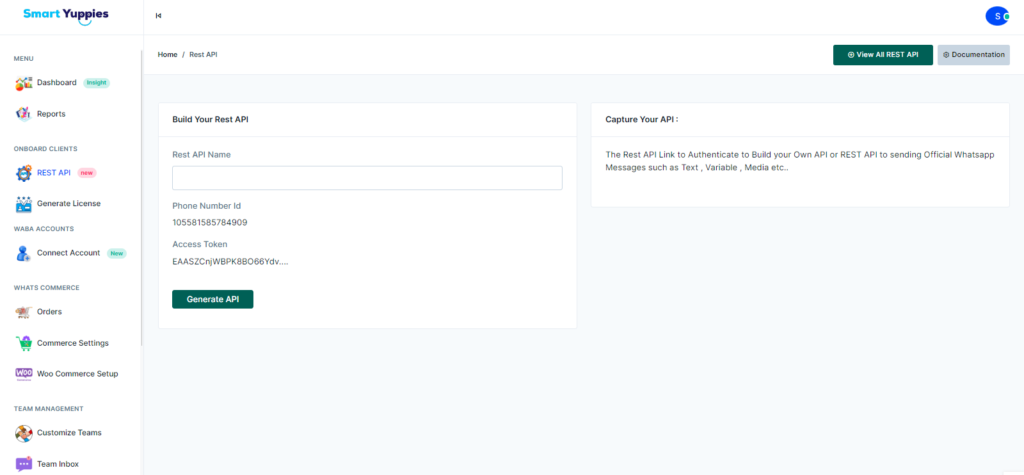Select the Generate License menu item

point(68,204)
